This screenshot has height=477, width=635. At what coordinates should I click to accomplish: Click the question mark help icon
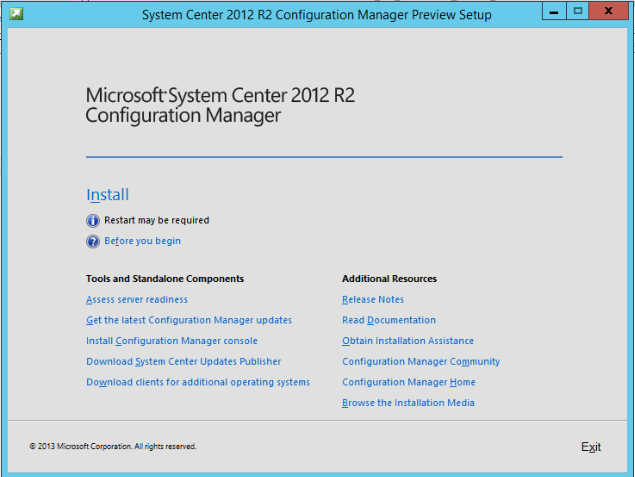pyautogui.click(x=93, y=241)
